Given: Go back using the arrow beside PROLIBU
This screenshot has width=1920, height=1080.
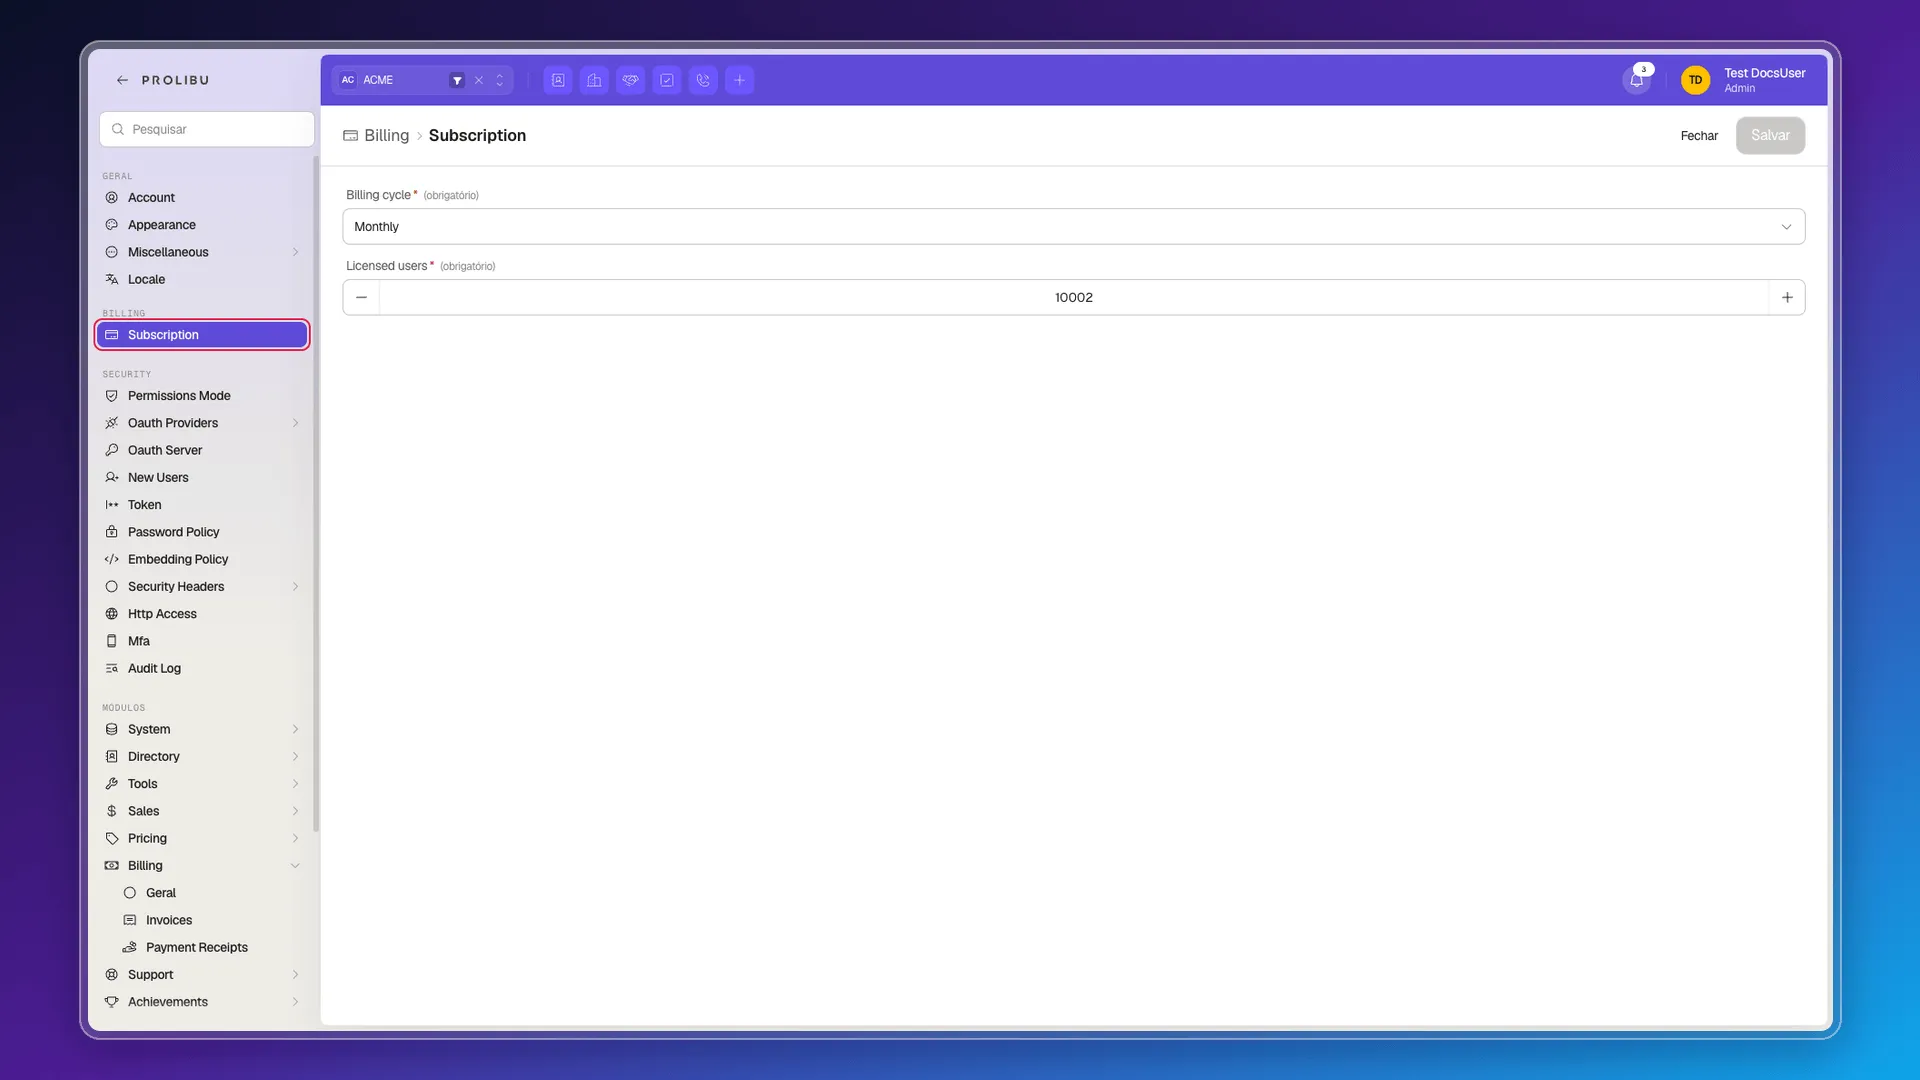Looking at the screenshot, I should point(122,80).
